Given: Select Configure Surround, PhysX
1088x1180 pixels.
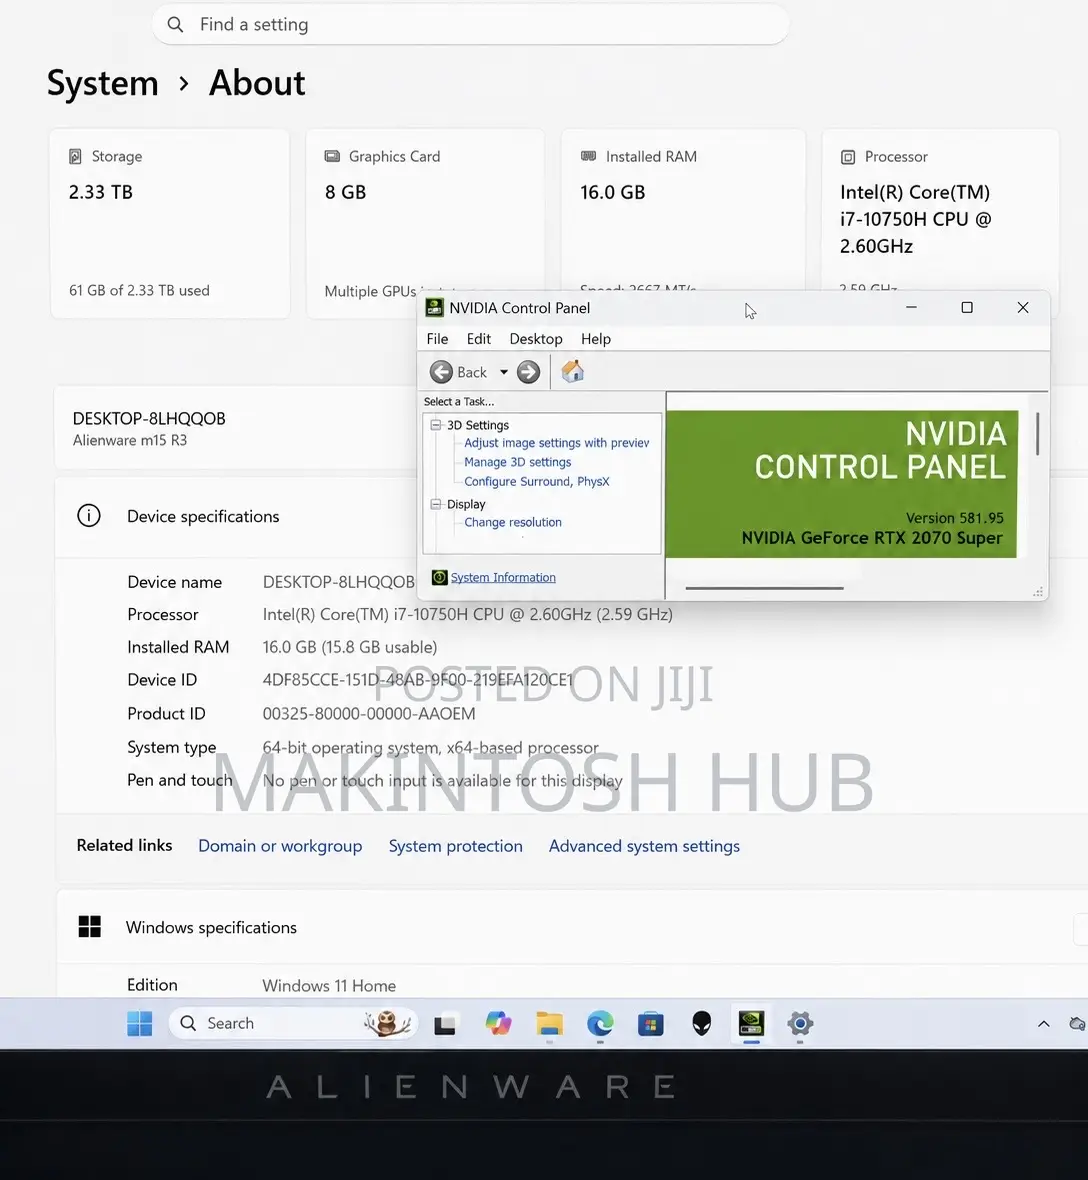Looking at the screenshot, I should click(536, 482).
